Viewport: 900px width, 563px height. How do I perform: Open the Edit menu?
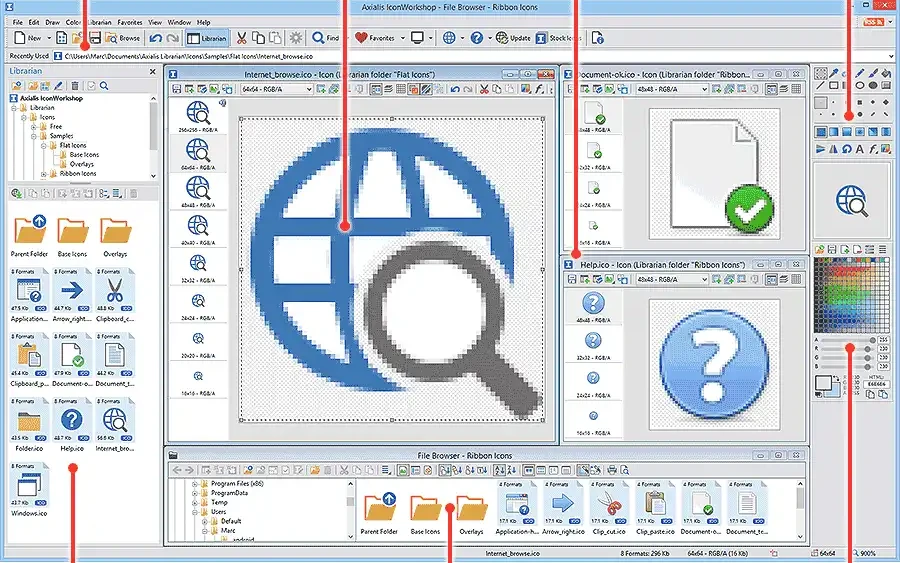pos(34,22)
